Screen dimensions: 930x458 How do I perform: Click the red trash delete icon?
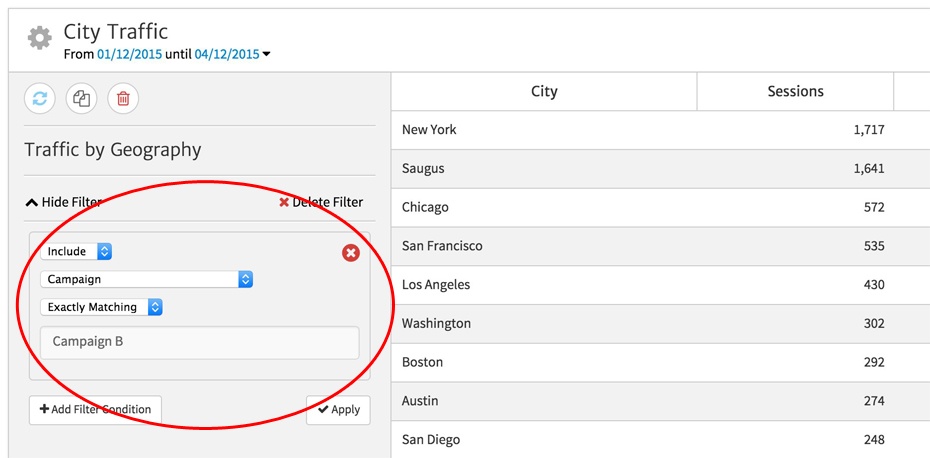[x=123, y=98]
